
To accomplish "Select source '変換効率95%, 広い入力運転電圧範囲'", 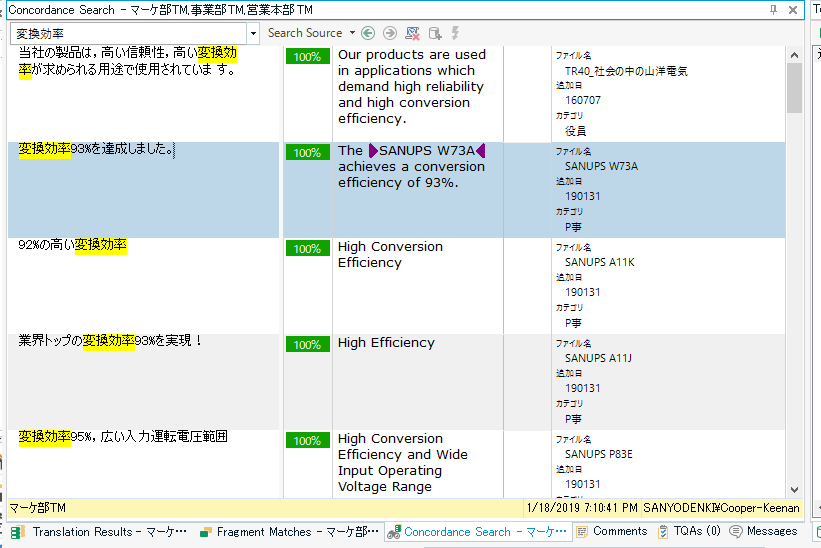I will pyautogui.click(x=123, y=437).
